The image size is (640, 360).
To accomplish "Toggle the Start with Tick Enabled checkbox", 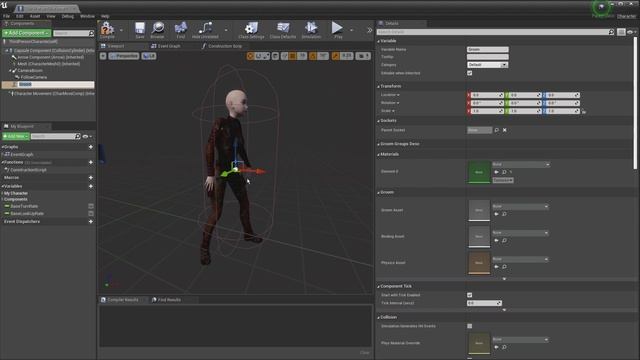I will 469,295.
